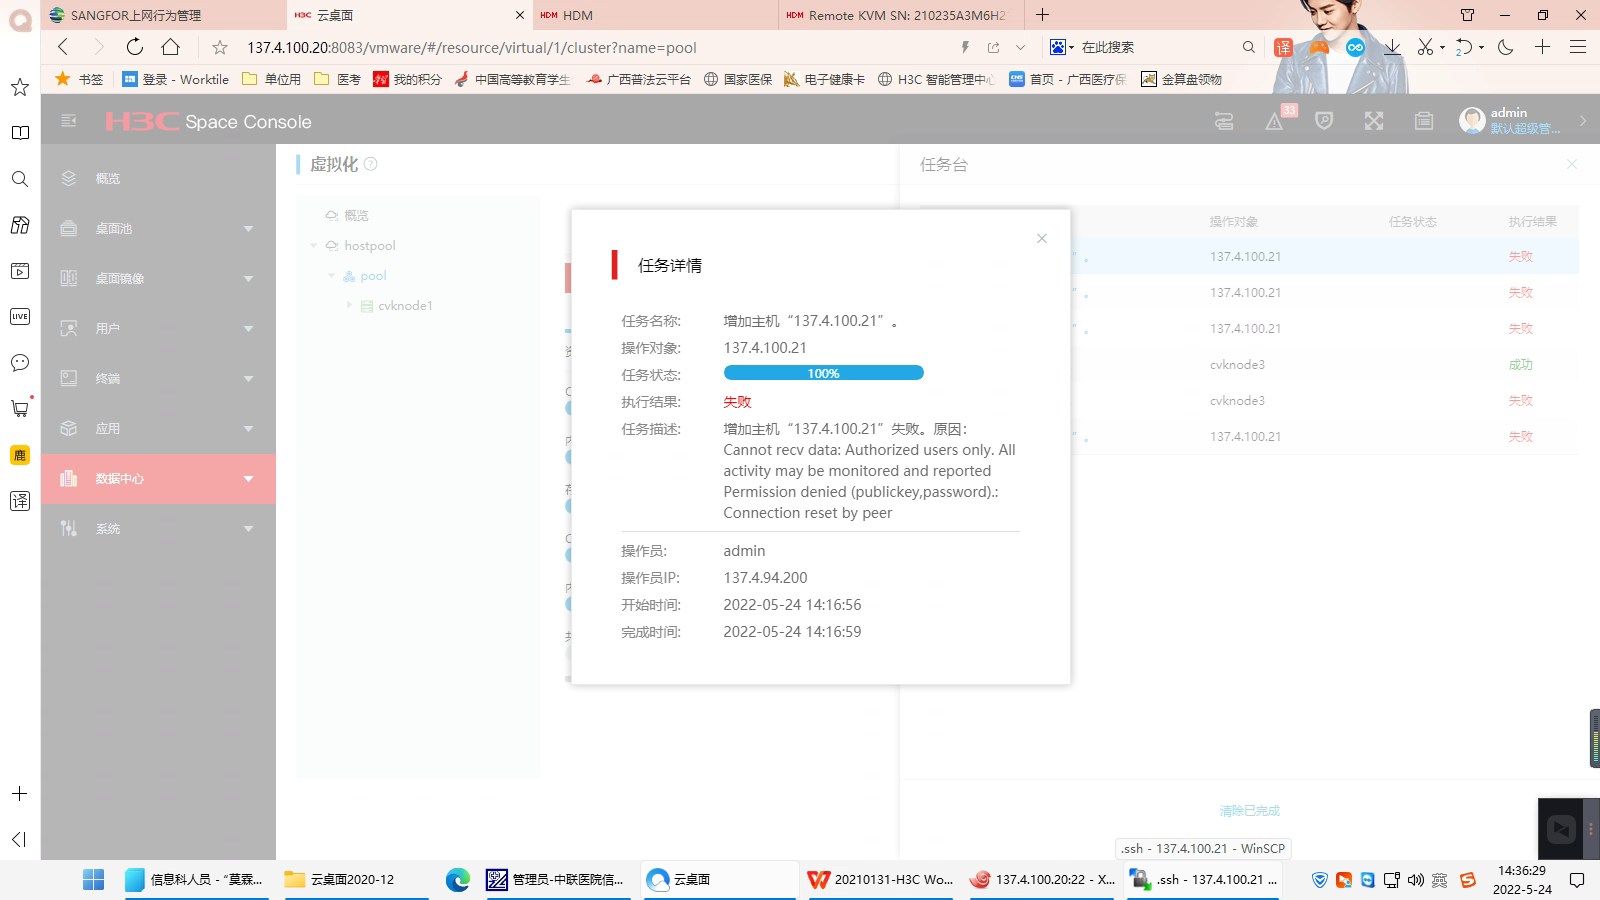Open the sidebar shopping cart icon
Screen dimensions: 1600x900
(x=19, y=408)
